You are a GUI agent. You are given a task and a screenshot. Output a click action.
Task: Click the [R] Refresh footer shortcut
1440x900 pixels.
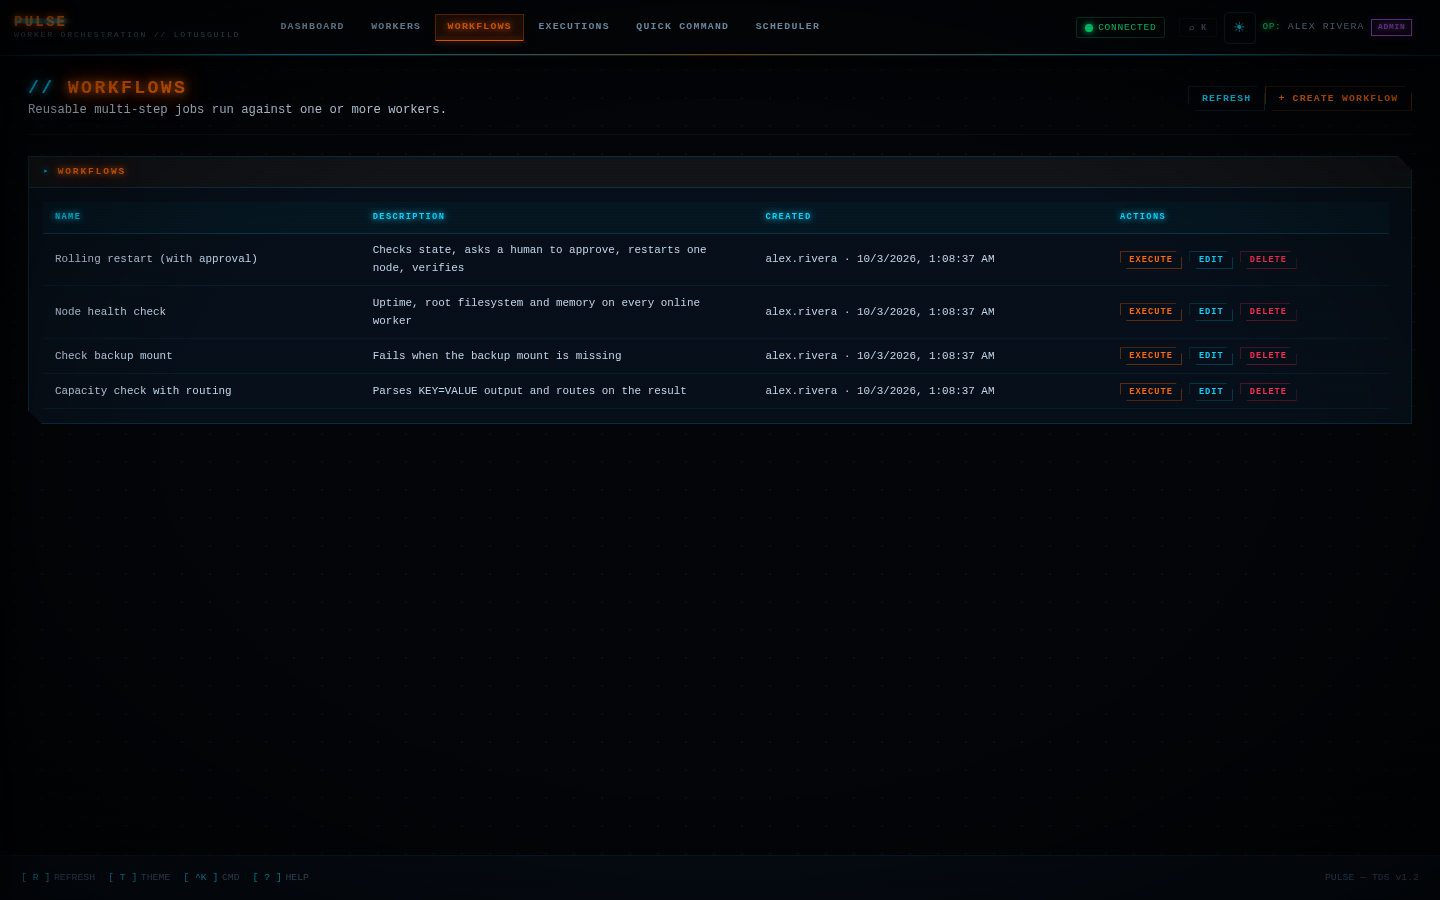pos(58,877)
